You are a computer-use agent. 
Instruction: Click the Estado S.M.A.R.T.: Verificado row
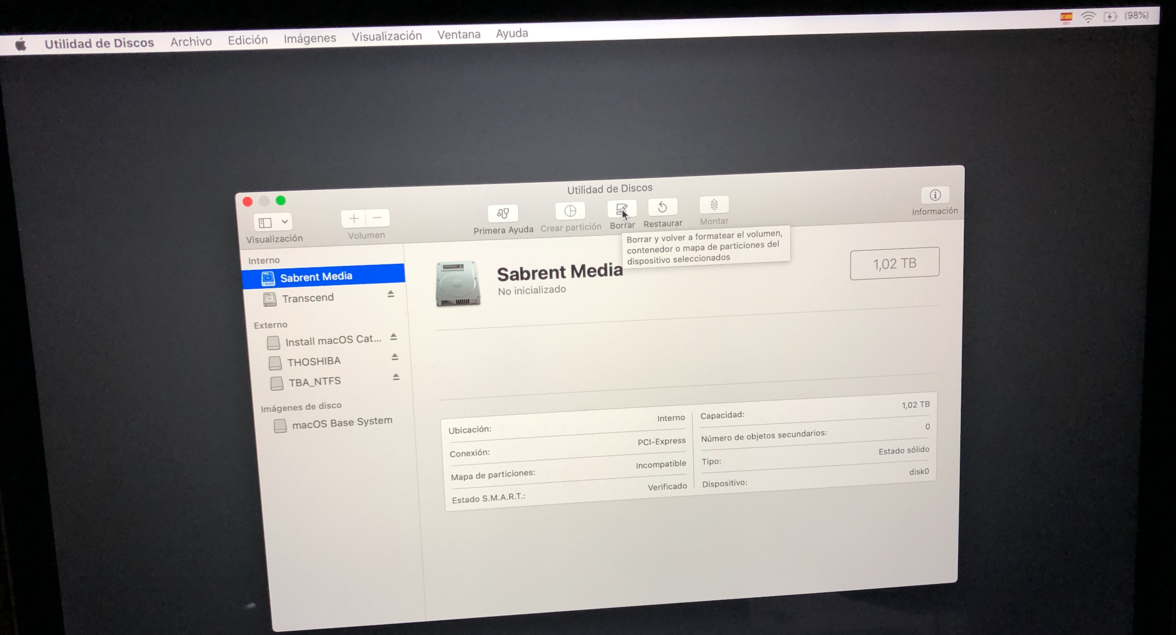point(568,492)
